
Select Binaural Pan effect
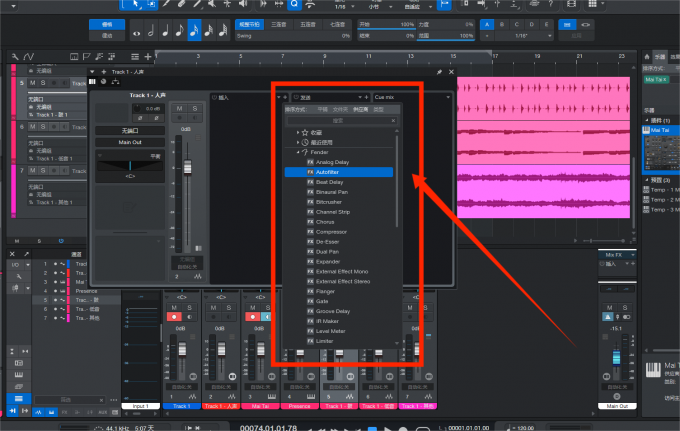pyautogui.click(x=332, y=192)
